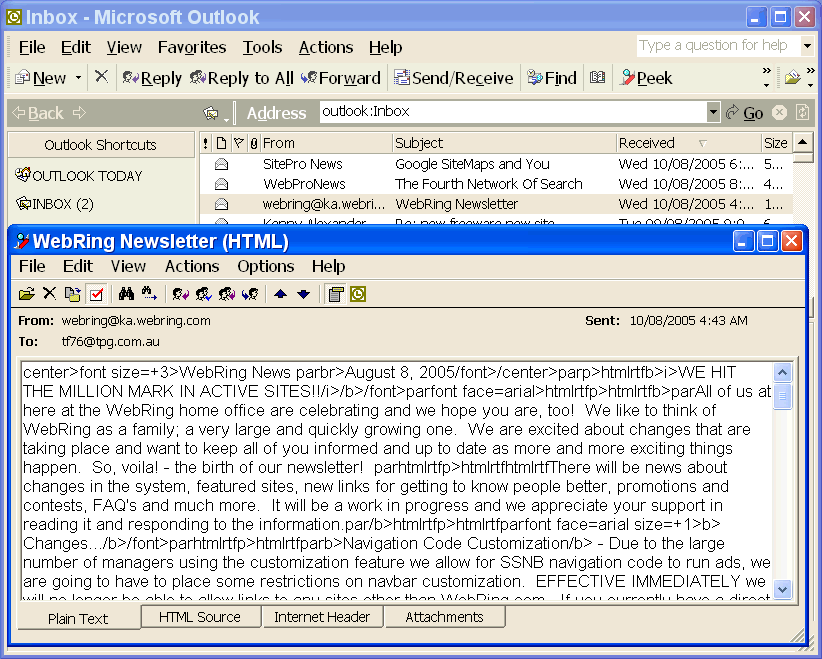Sort by the From column header

[x=326, y=143]
